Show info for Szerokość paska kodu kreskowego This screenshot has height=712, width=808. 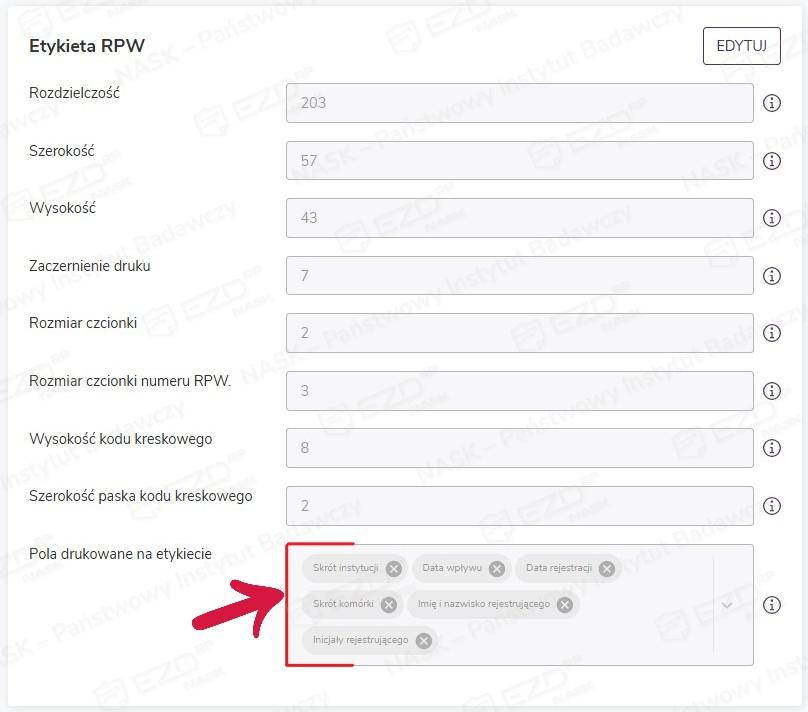point(771,505)
